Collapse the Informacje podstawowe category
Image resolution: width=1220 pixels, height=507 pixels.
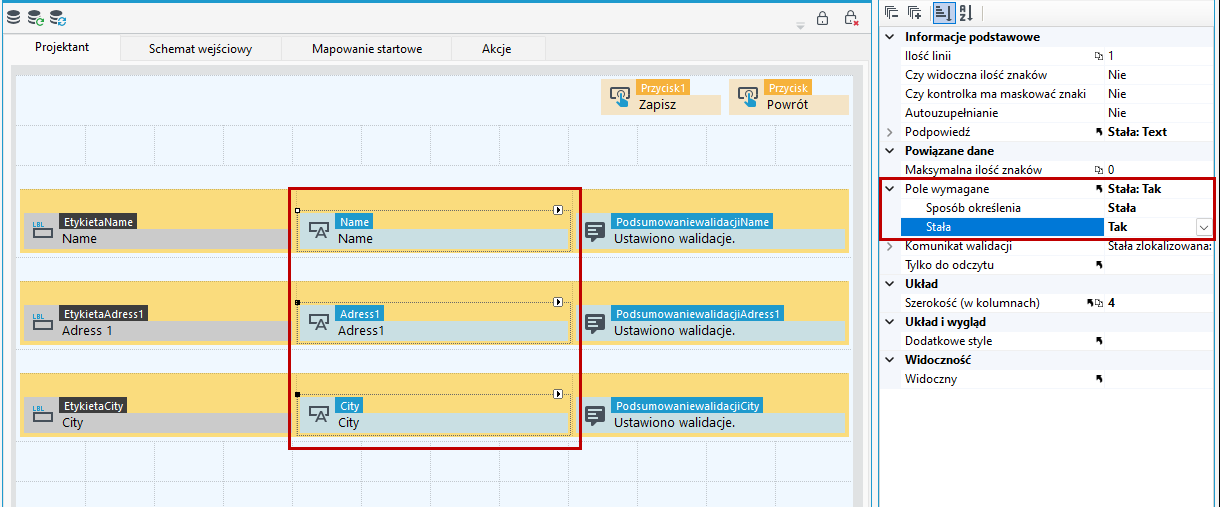(x=891, y=37)
